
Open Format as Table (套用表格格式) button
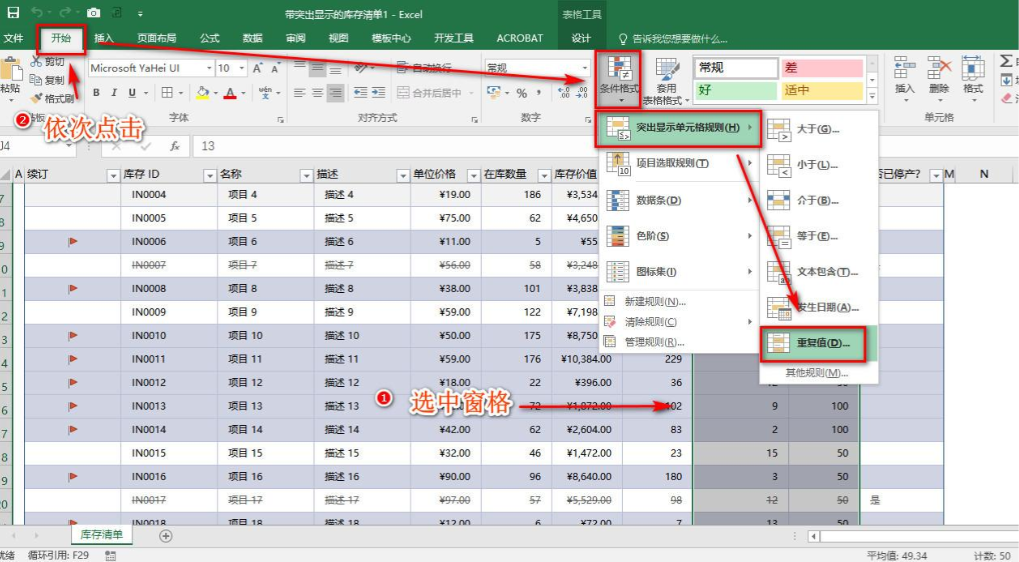click(x=665, y=81)
